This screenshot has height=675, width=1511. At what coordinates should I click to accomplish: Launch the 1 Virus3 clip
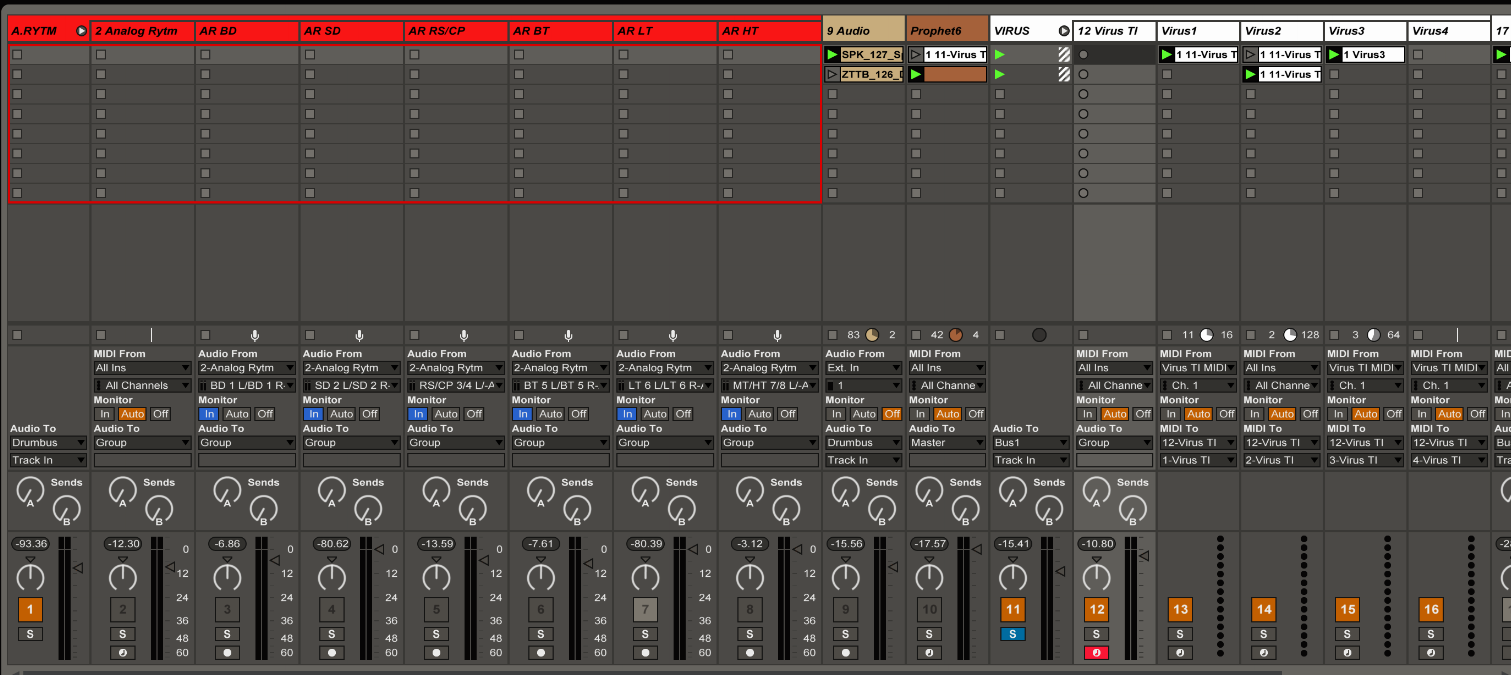coord(1334,55)
